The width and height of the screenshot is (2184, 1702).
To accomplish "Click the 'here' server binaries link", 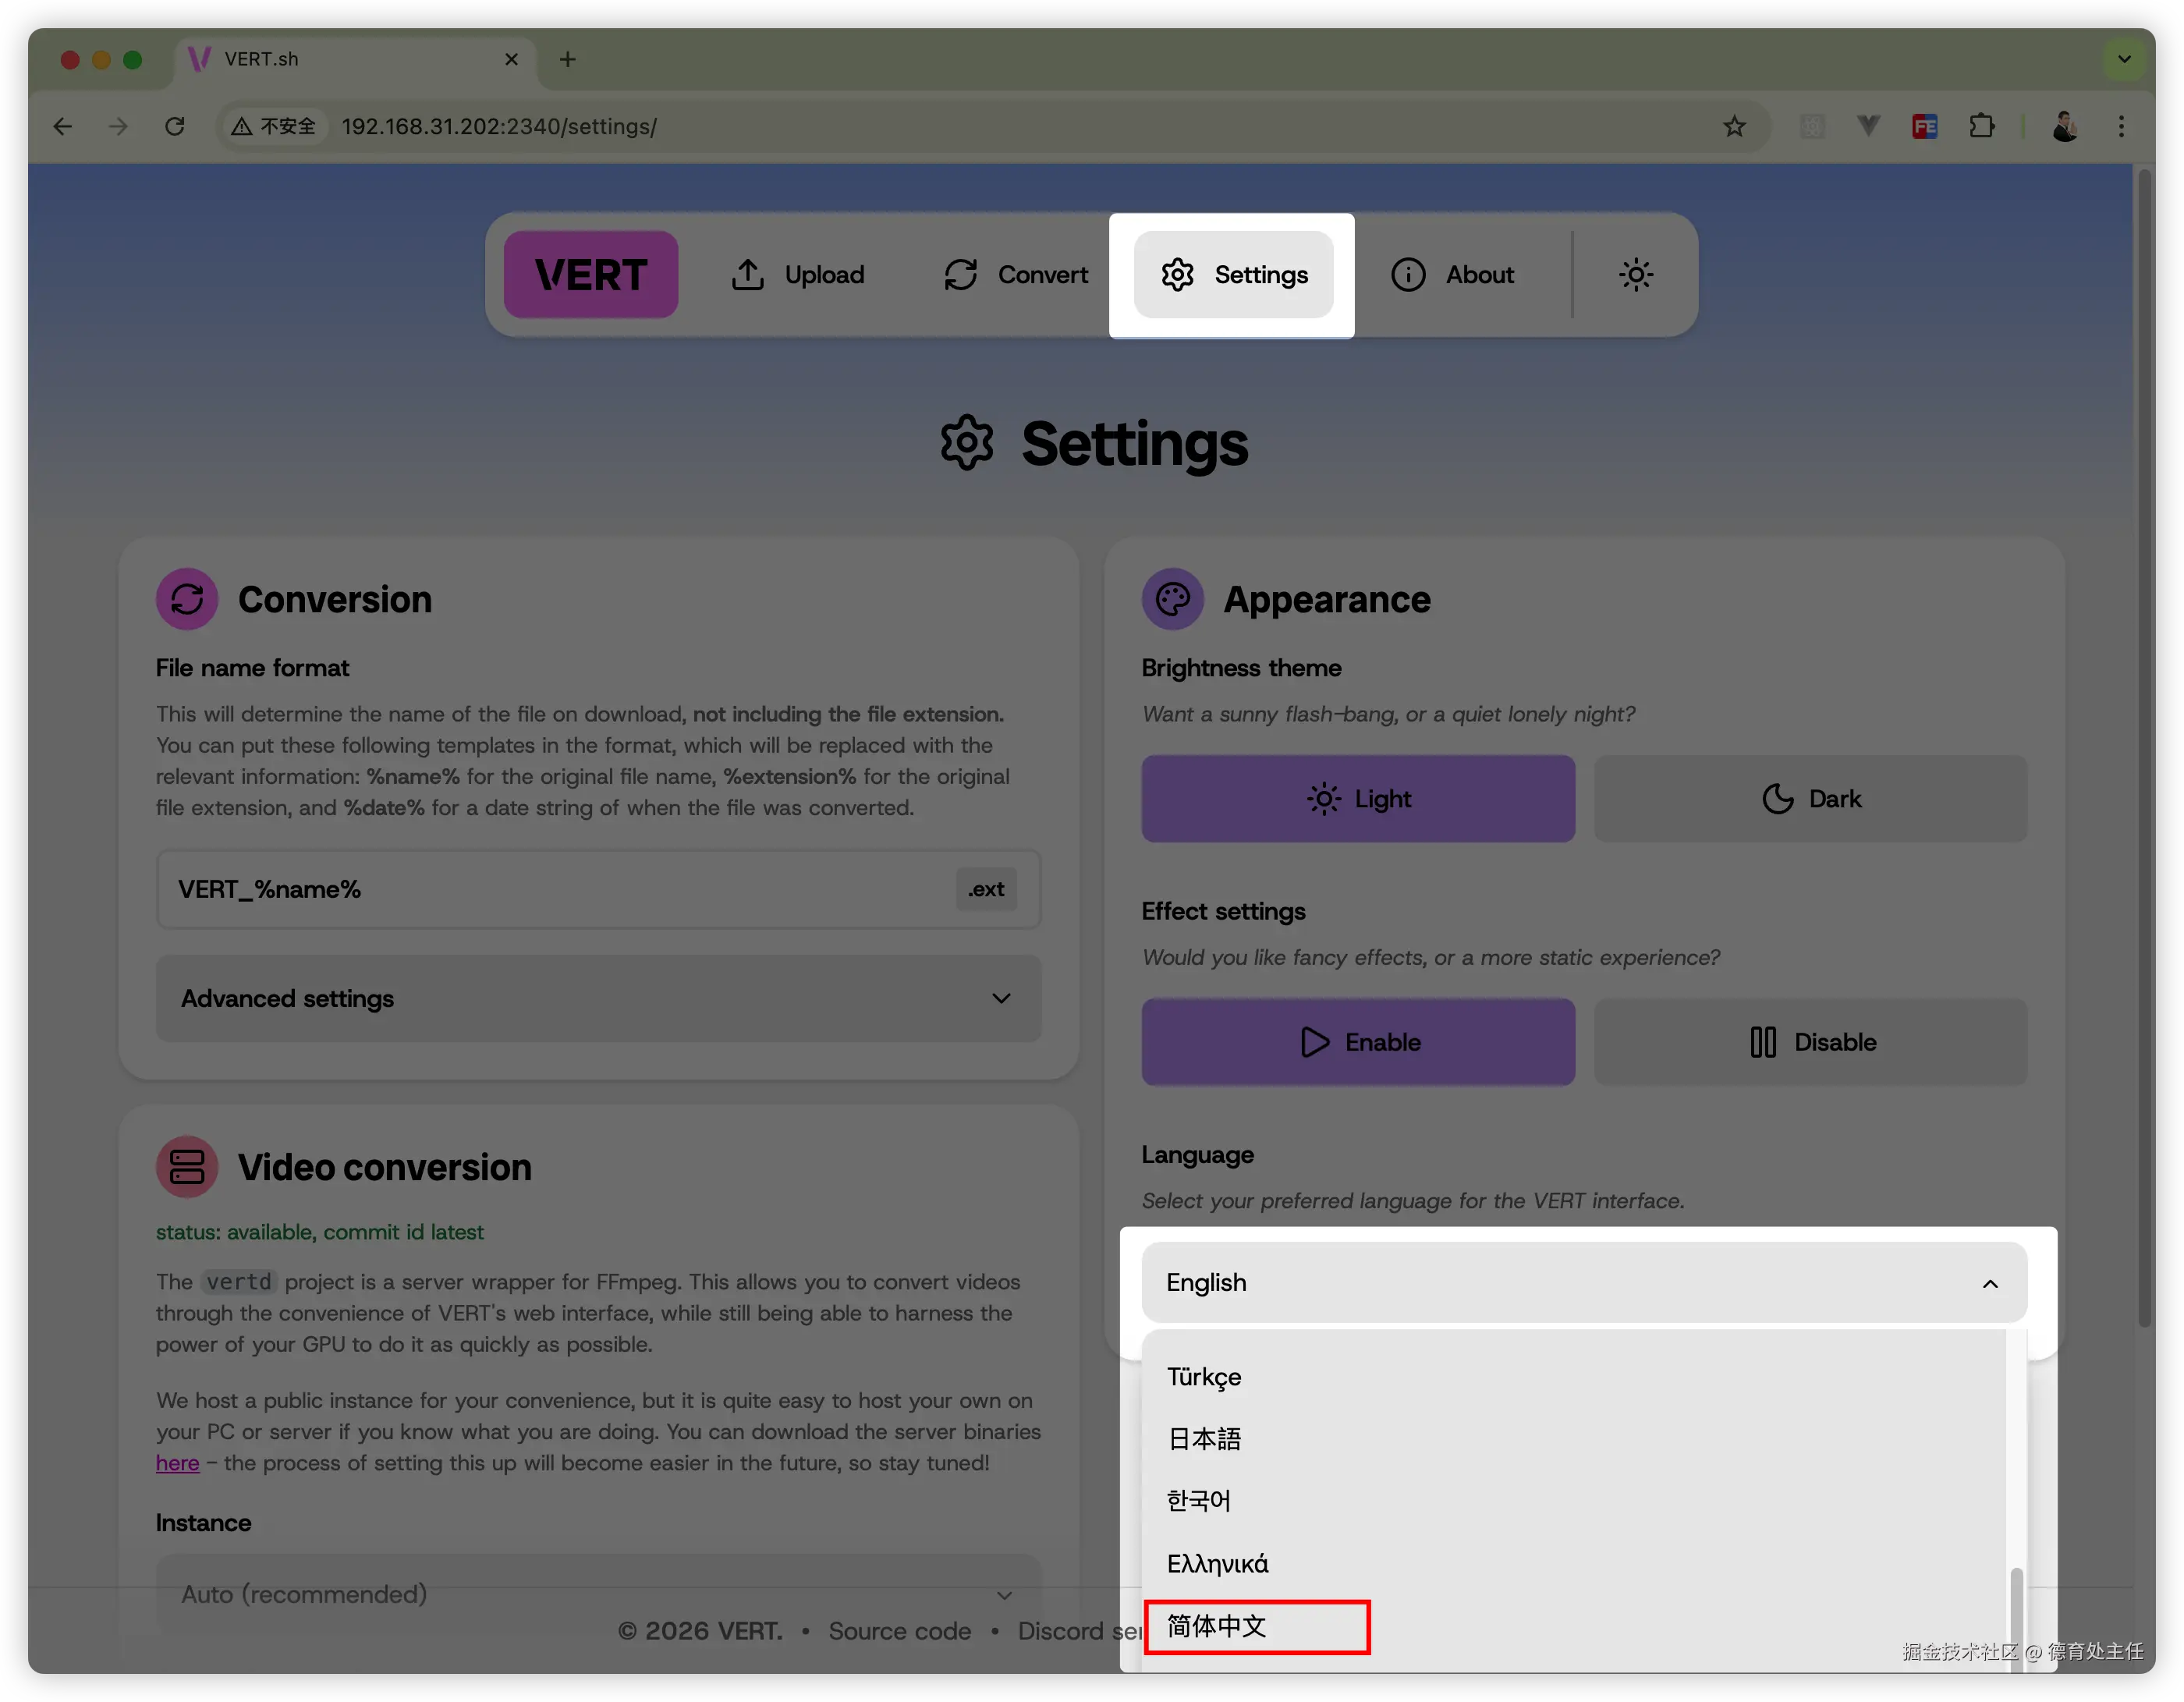I will pos(177,1463).
